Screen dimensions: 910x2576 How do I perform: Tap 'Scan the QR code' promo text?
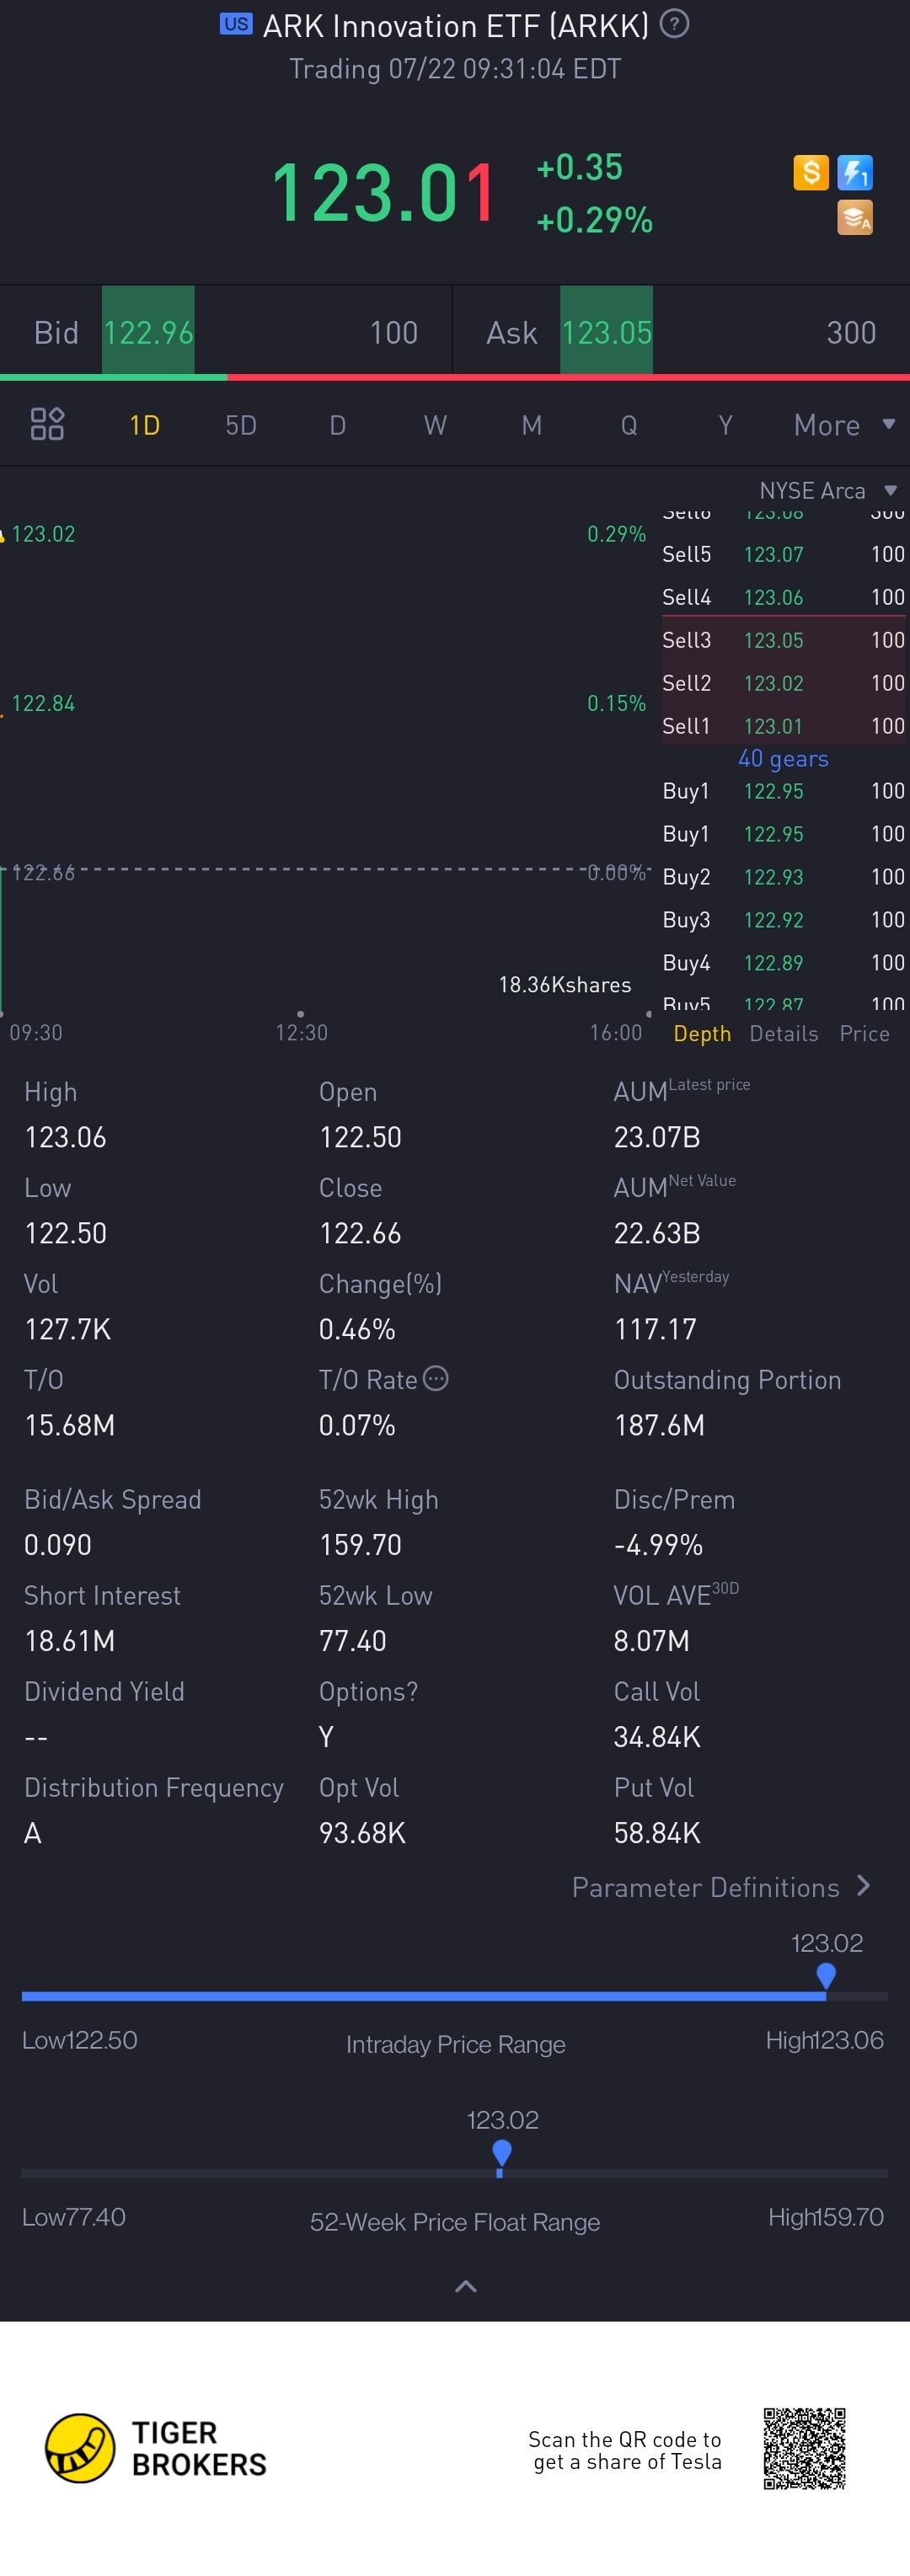click(625, 2450)
